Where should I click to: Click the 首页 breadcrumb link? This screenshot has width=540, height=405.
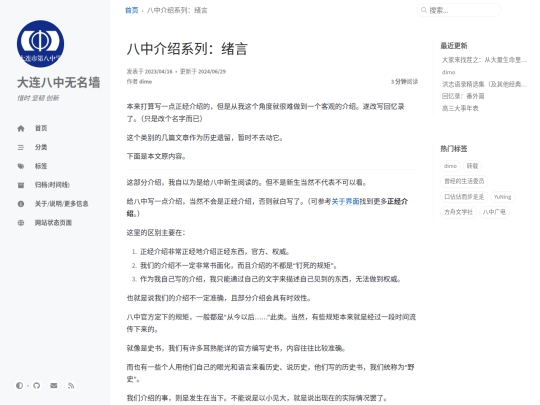(131, 10)
